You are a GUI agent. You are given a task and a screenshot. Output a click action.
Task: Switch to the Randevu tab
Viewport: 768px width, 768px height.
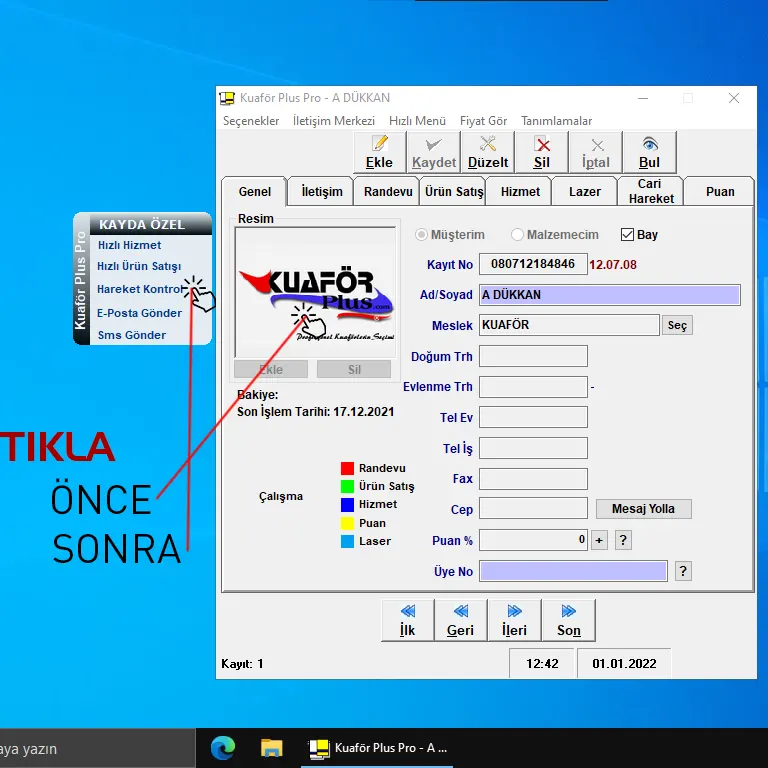click(388, 192)
